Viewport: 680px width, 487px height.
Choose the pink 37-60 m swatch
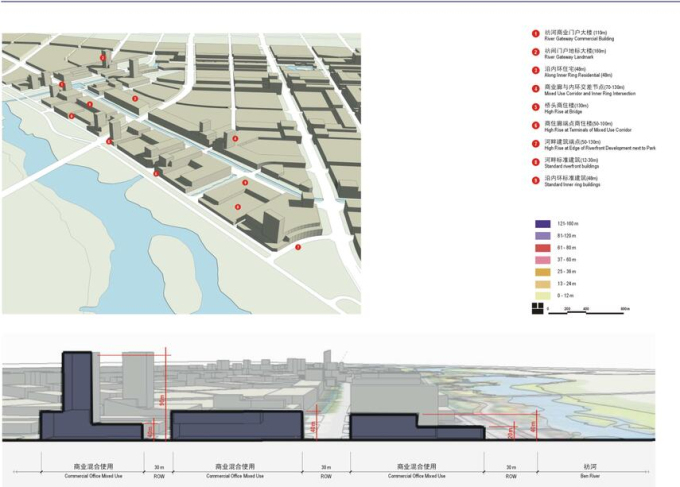click(x=542, y=261)
